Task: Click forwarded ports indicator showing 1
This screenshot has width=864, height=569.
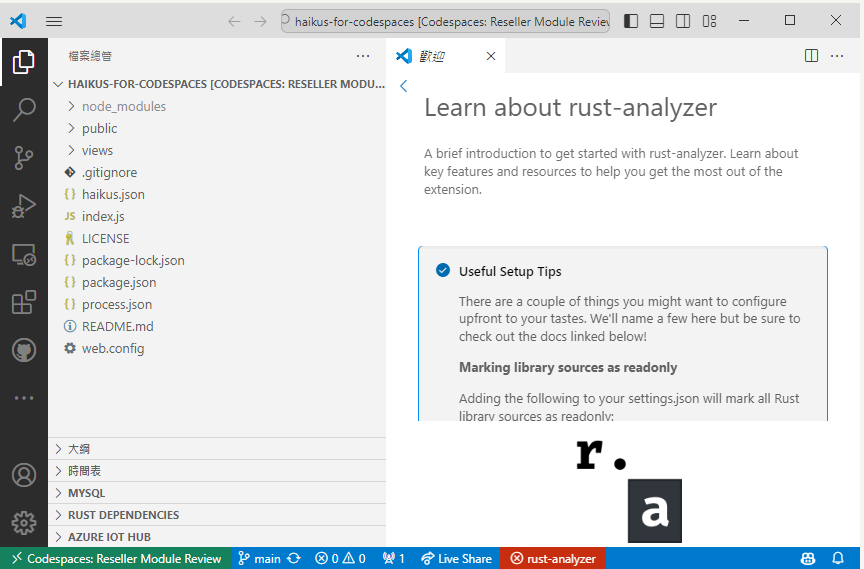Action: (393, 559)
